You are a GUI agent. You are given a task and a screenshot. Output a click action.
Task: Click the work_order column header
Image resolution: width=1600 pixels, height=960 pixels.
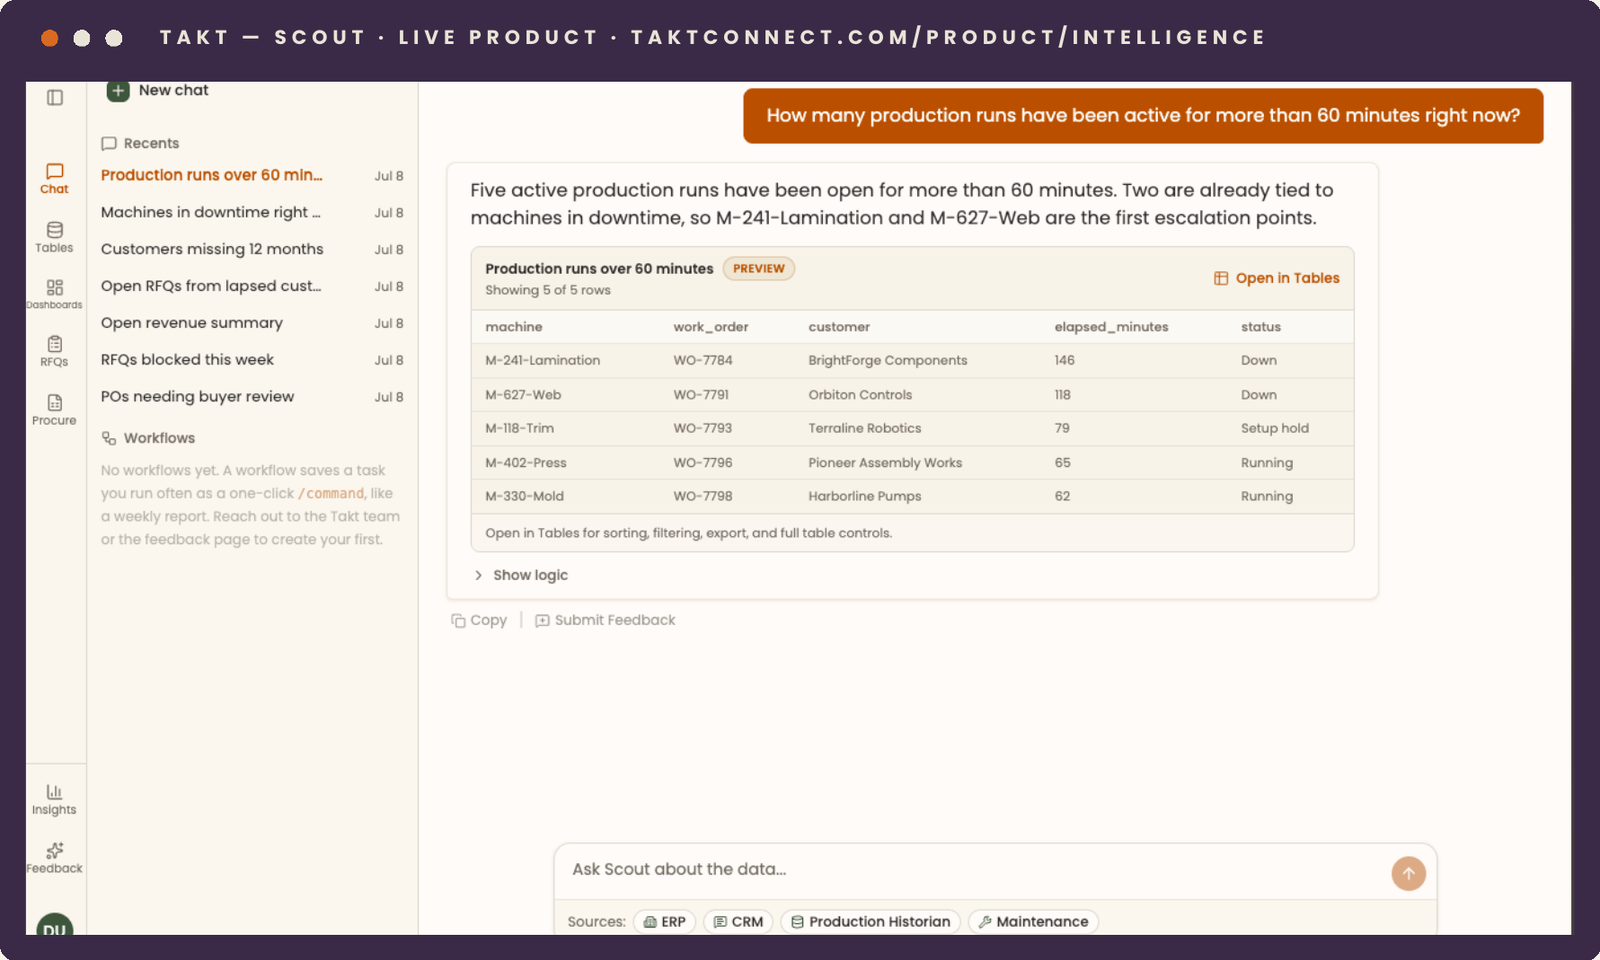(x=711, y=327)
